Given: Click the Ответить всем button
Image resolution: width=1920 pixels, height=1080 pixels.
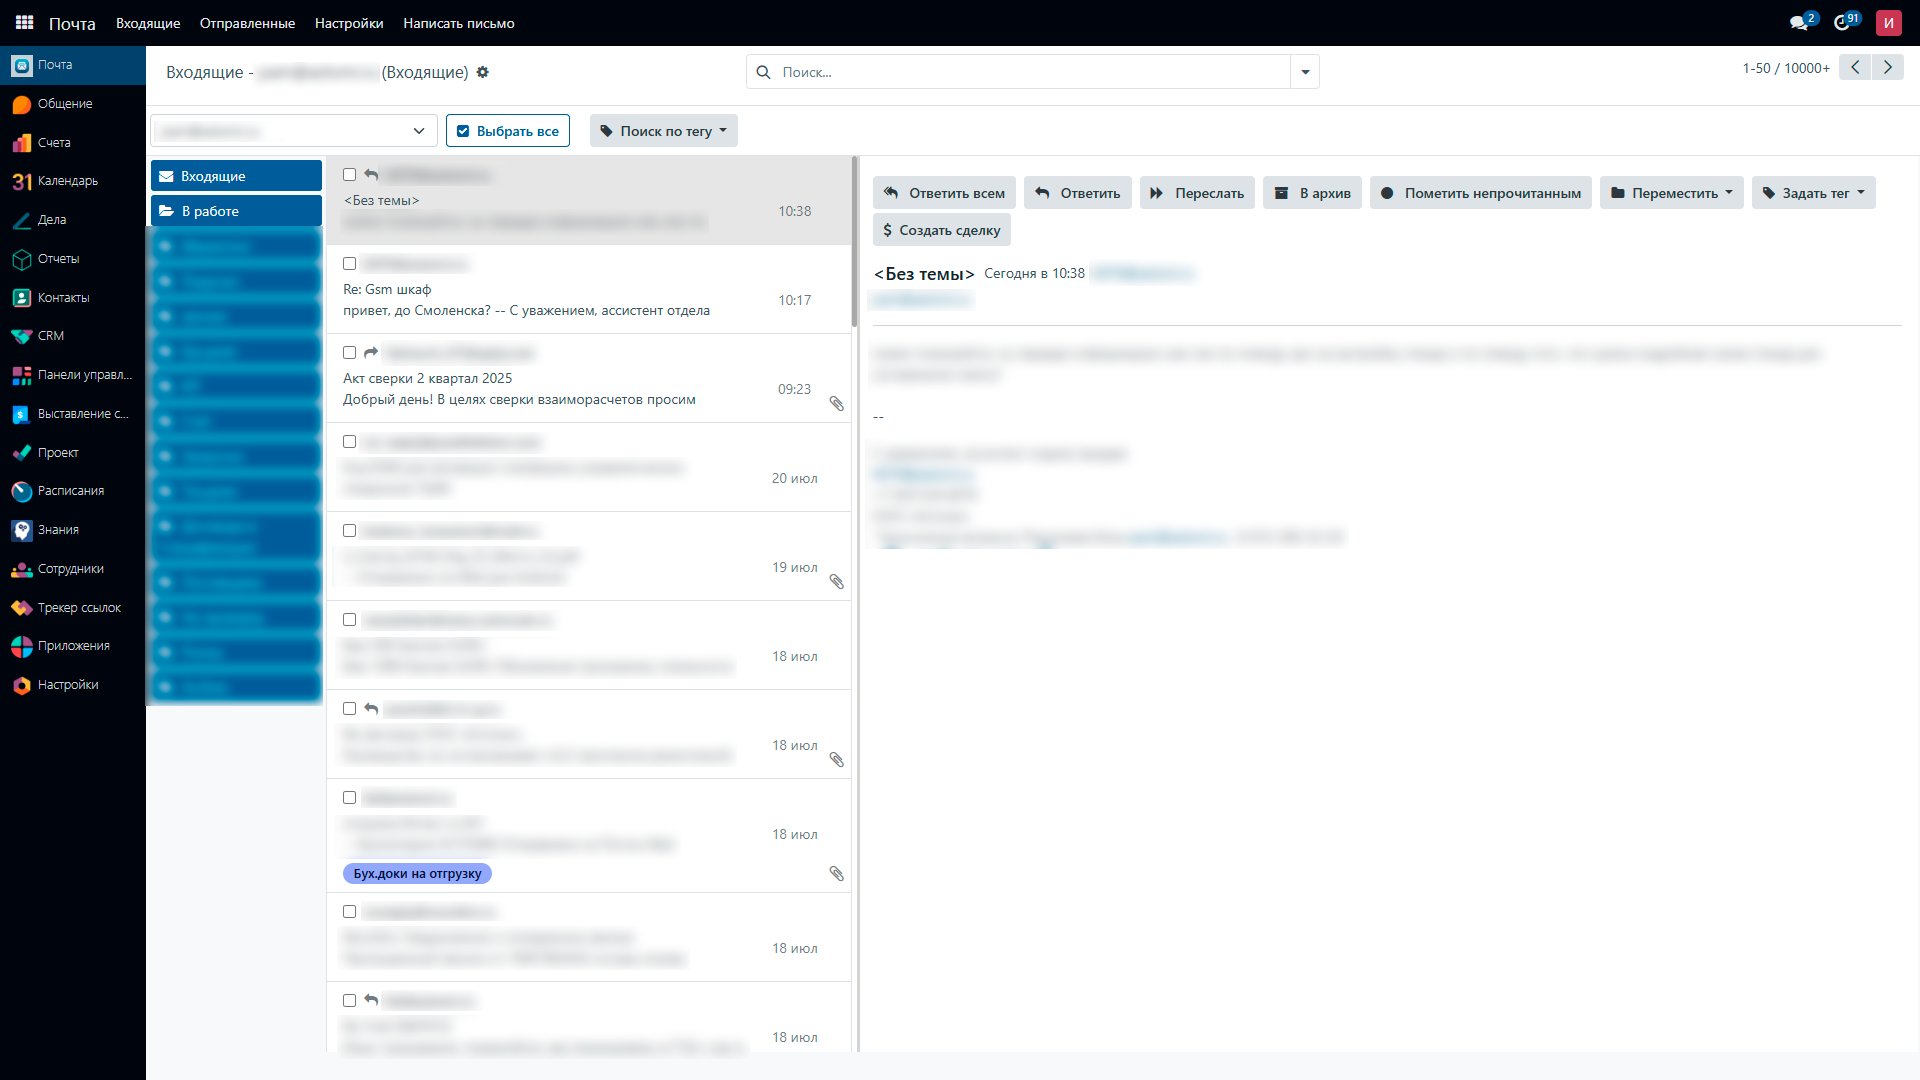Looking at the screenshot, I should click(x=944, y=193).
